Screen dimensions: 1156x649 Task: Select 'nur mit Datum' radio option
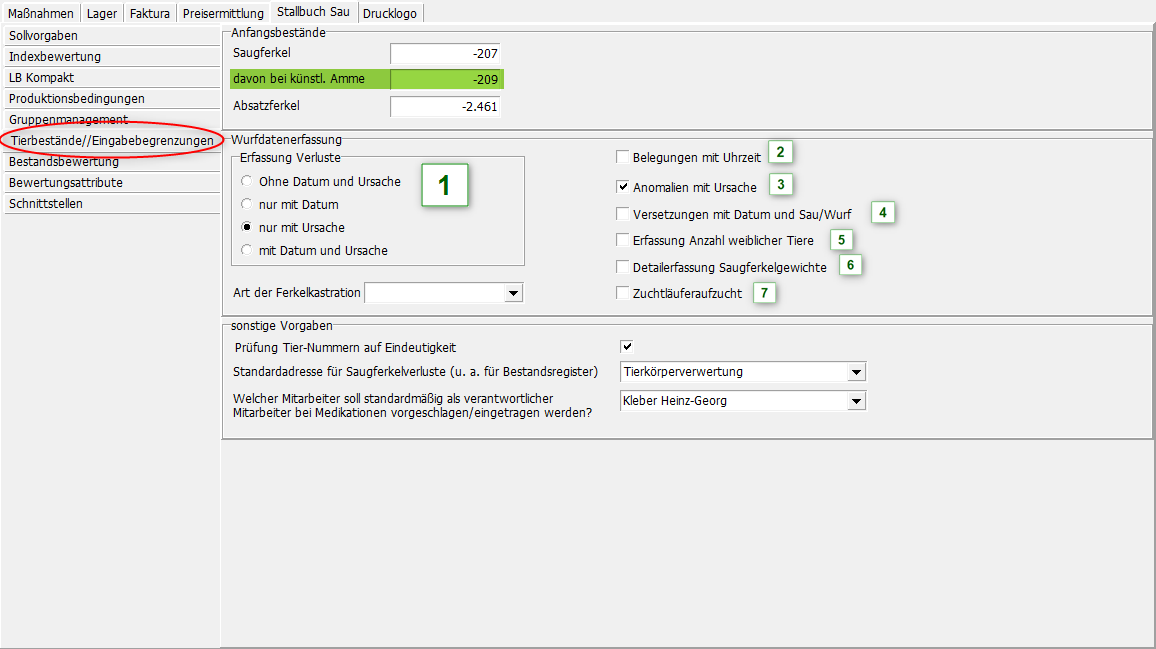pyautogui.click(x=247, y=204)
